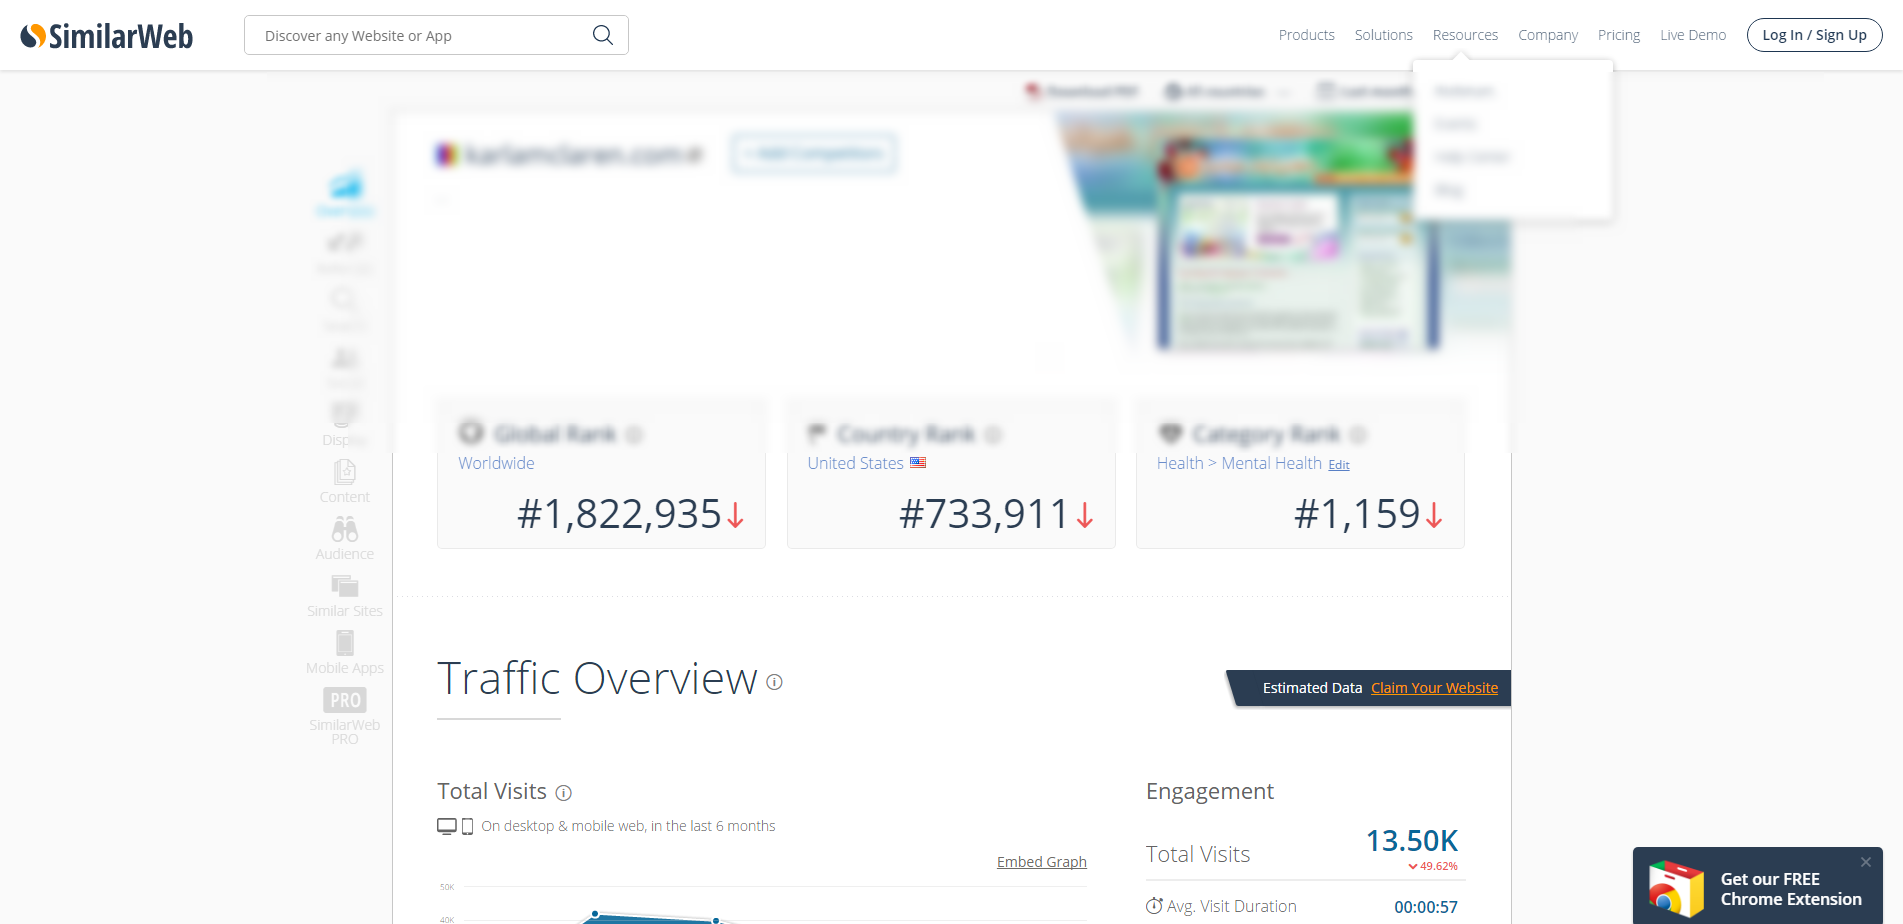Click the mobile device icon

[467, 827]
